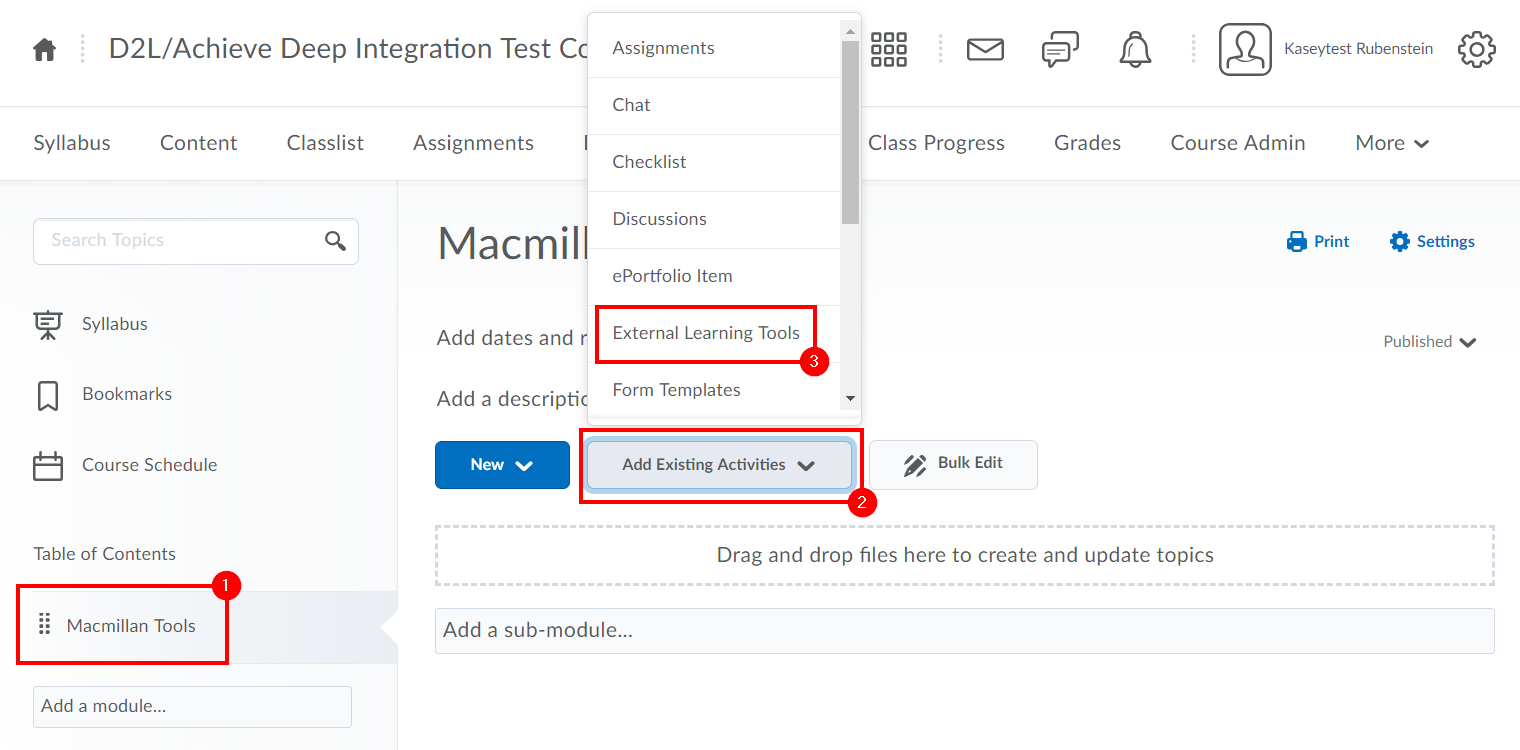The height and width of the screenshot is (750, 1520).
Task: Open account settings with the gear icon
Action: click(1477, 49)
